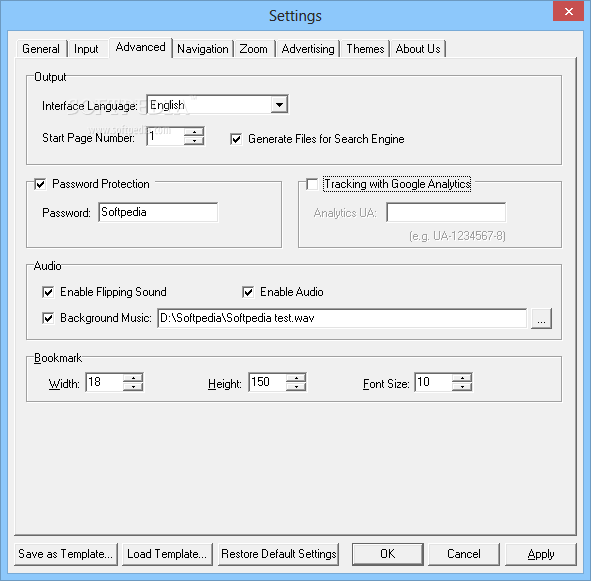The width and height of the screenshot is (591, 581).
Task: Browse for a background music file
Action: click(x=541, y=319)
